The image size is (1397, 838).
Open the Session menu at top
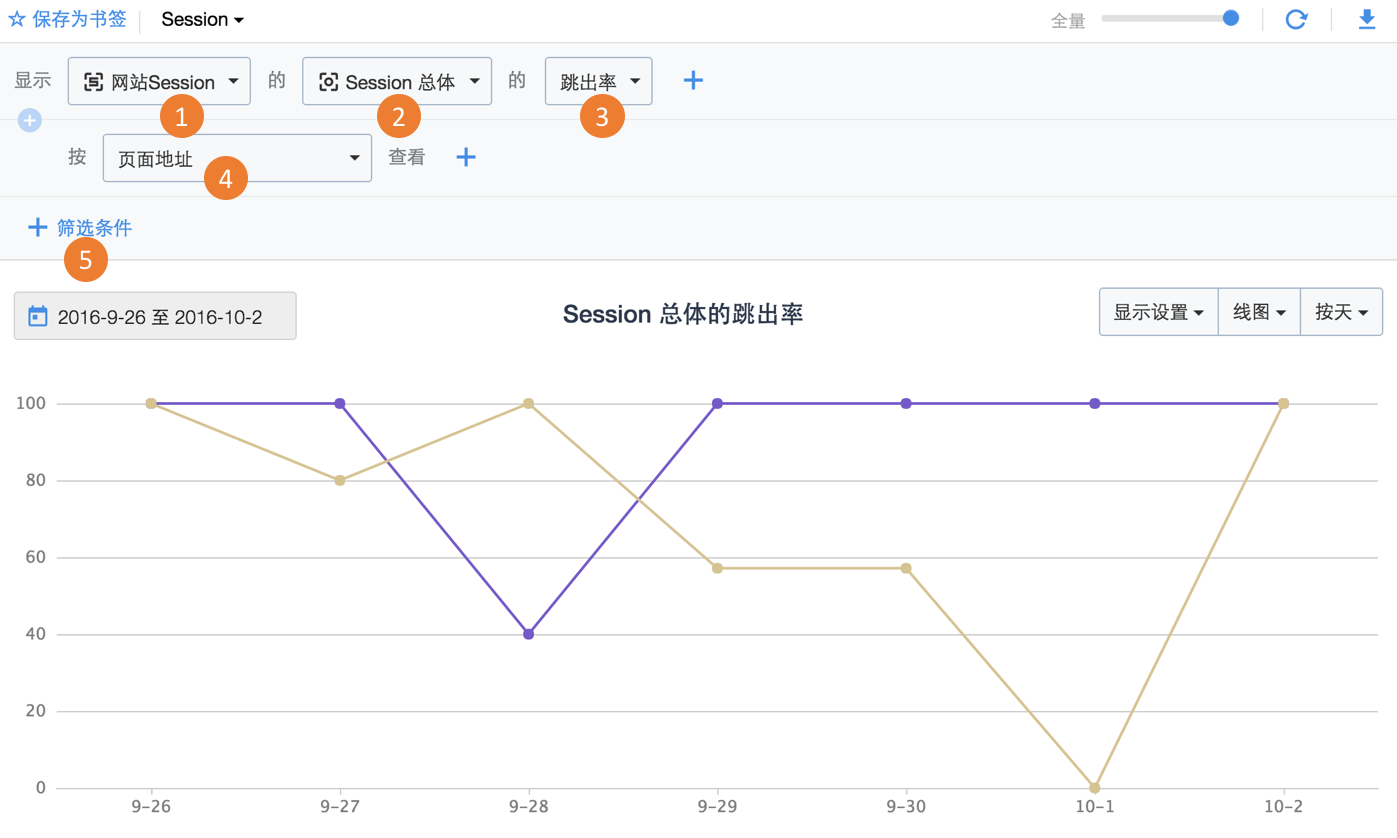(x=202, y=19)
